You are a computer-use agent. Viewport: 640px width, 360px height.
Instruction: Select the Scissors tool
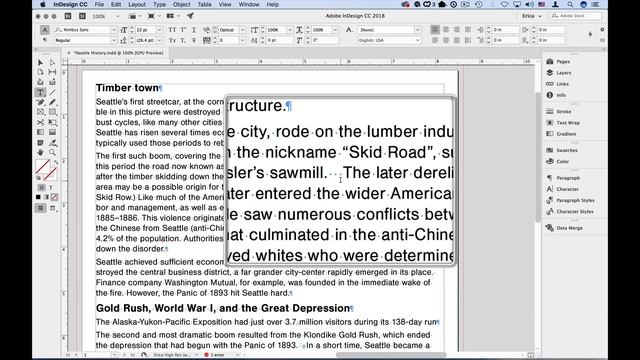click(x=40, y=122)
